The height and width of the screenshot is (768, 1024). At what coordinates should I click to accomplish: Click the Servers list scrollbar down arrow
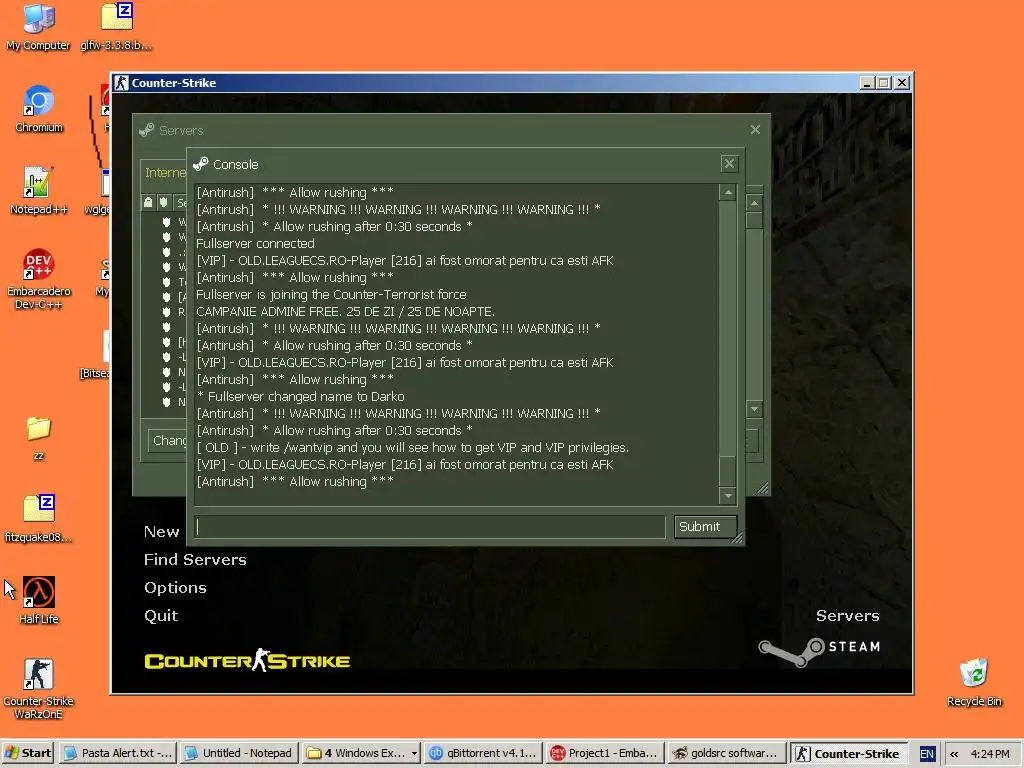point(754,409)
